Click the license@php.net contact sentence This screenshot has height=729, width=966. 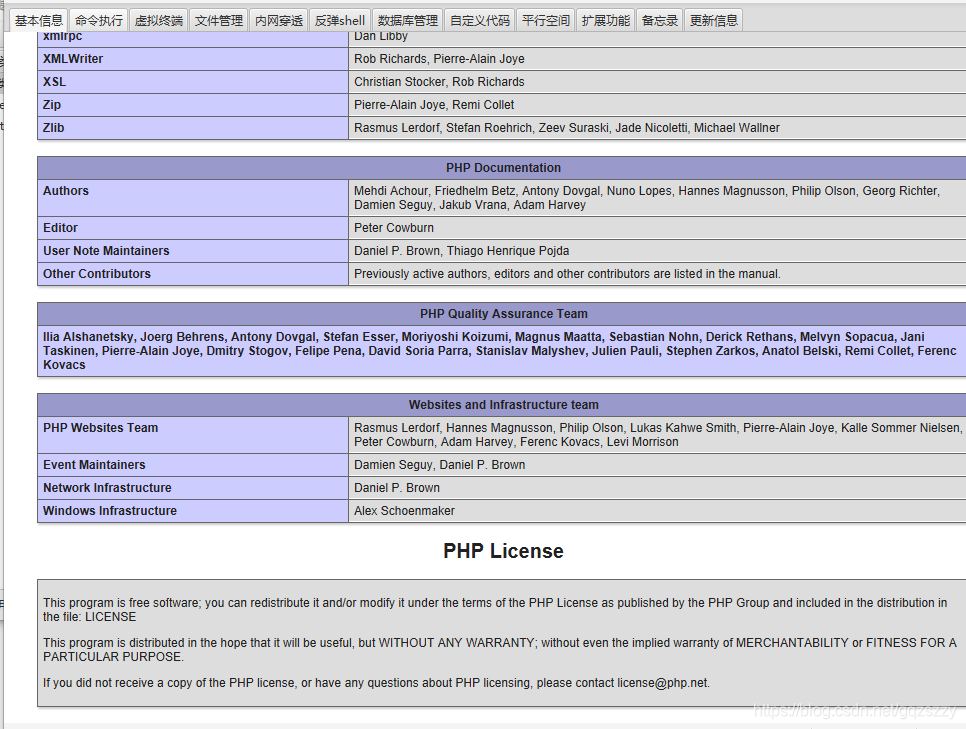tap(376, 683)
